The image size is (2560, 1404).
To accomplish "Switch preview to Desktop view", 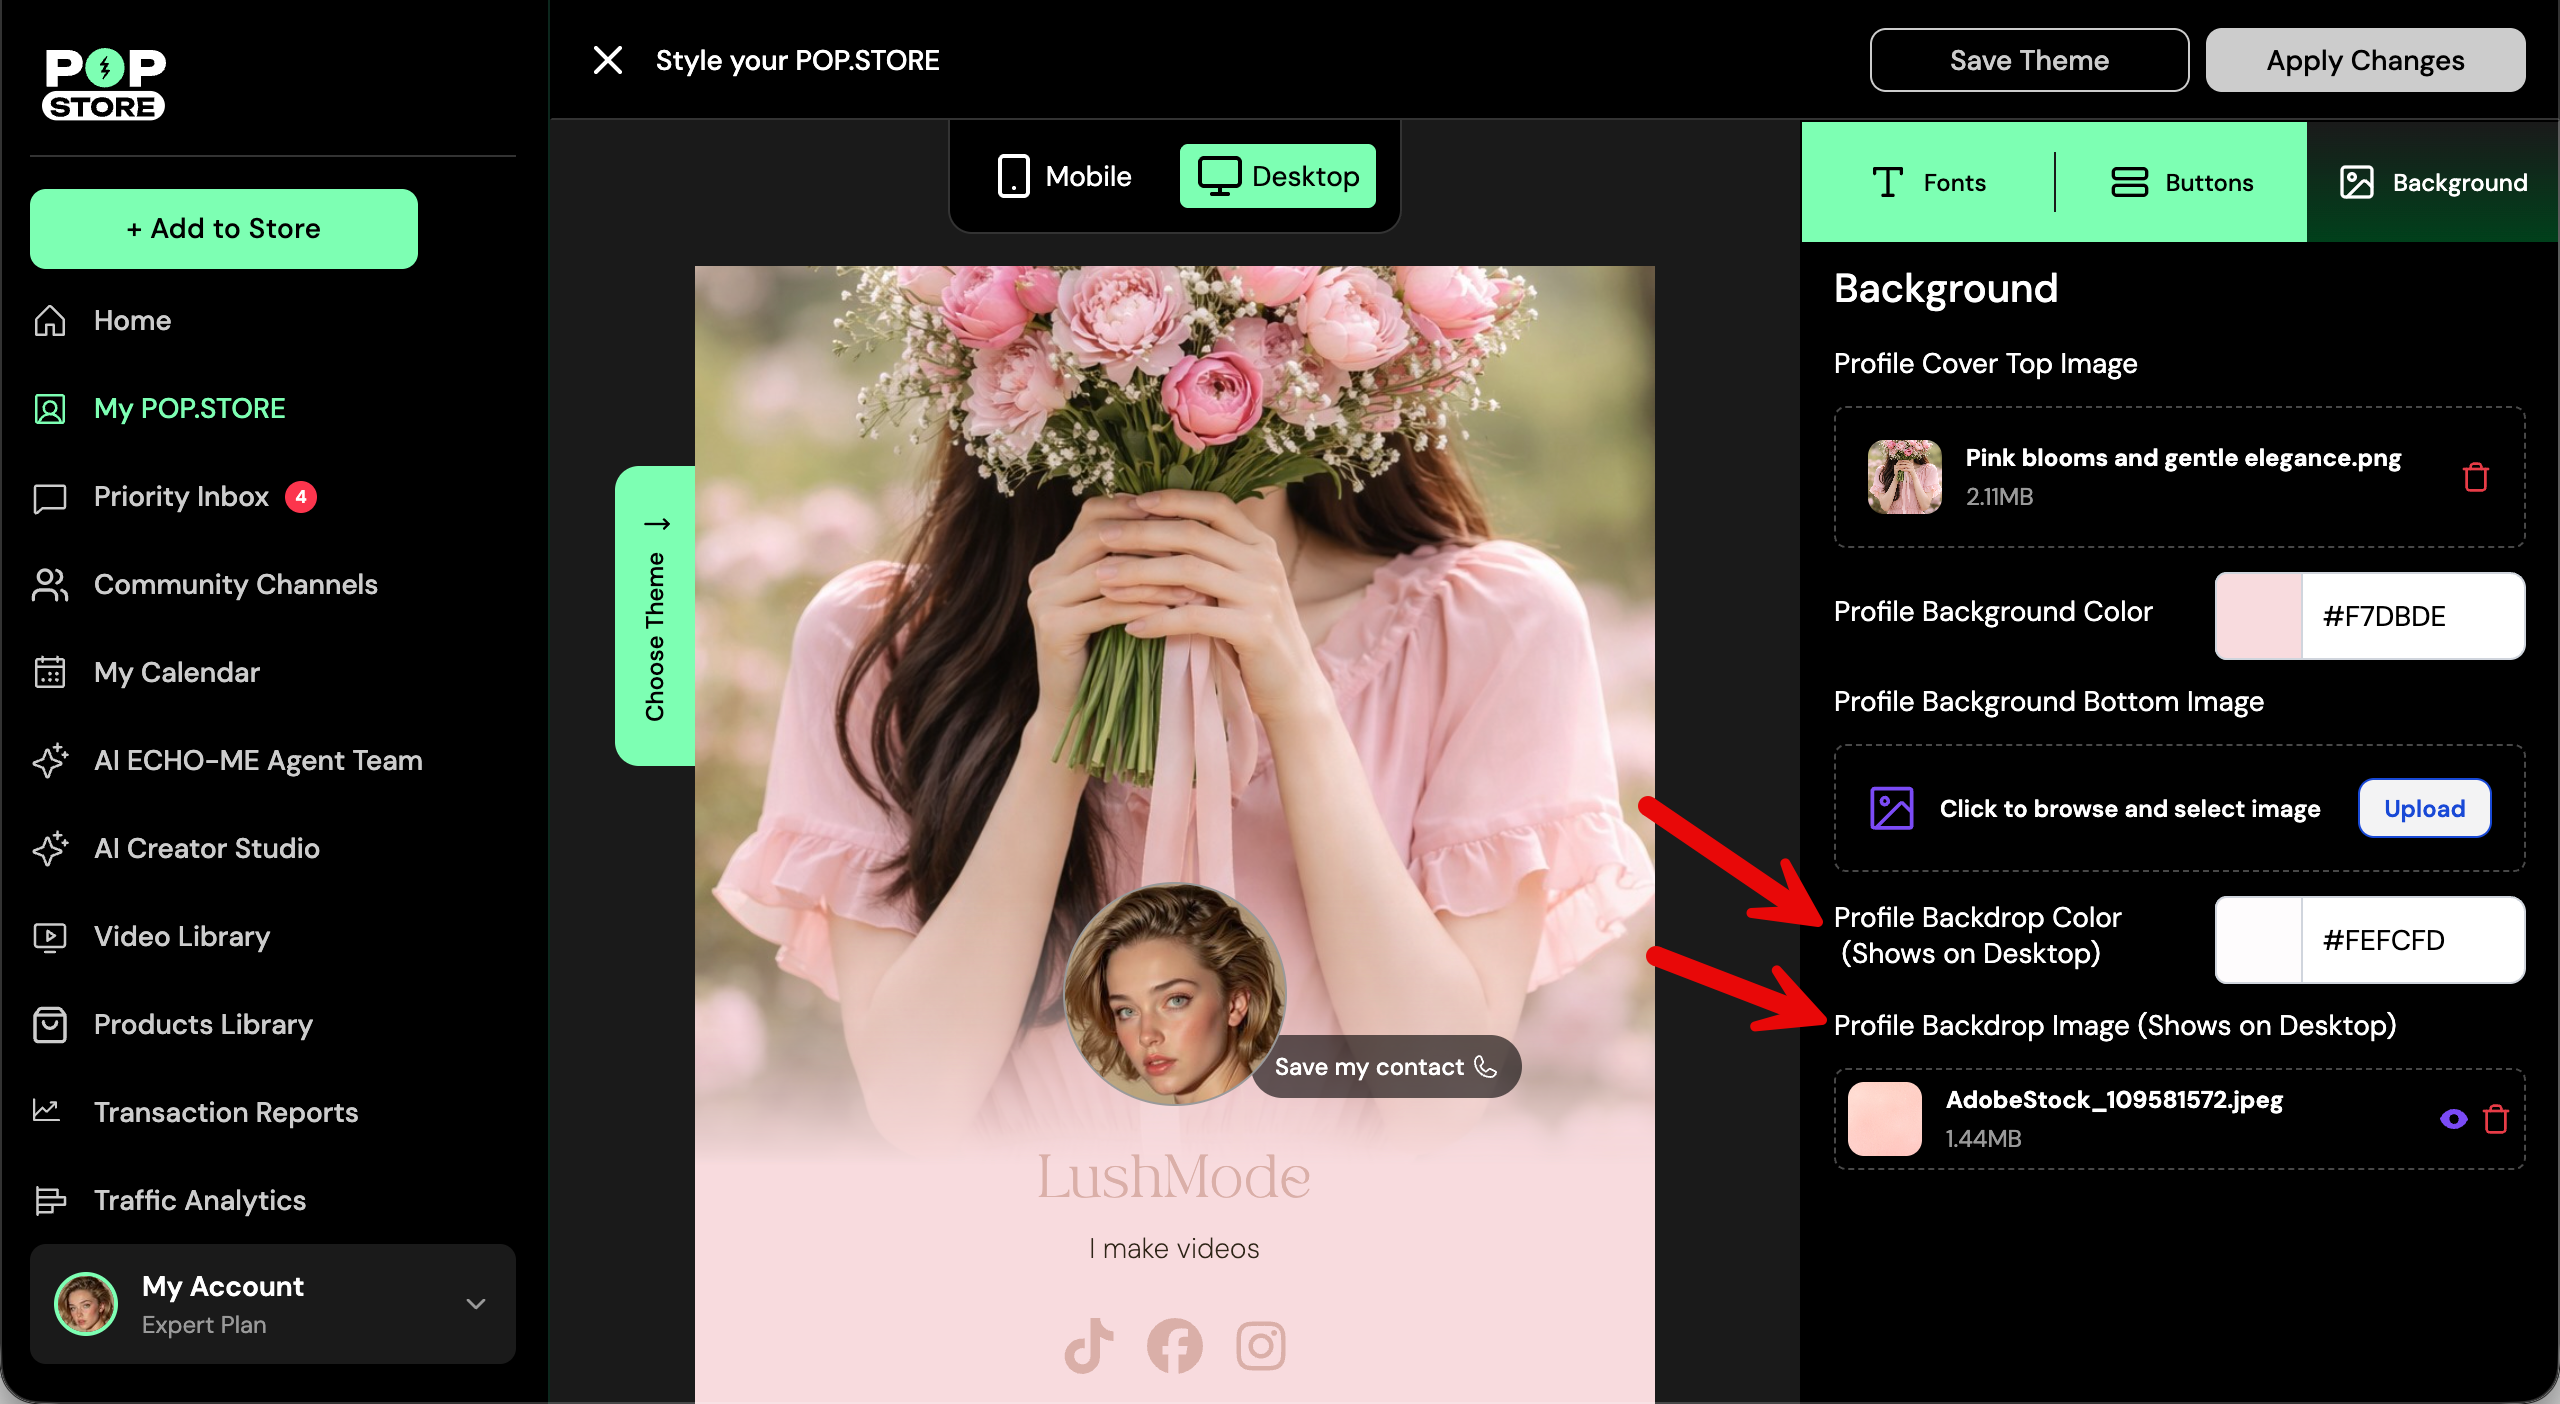I will point(1277,176).
